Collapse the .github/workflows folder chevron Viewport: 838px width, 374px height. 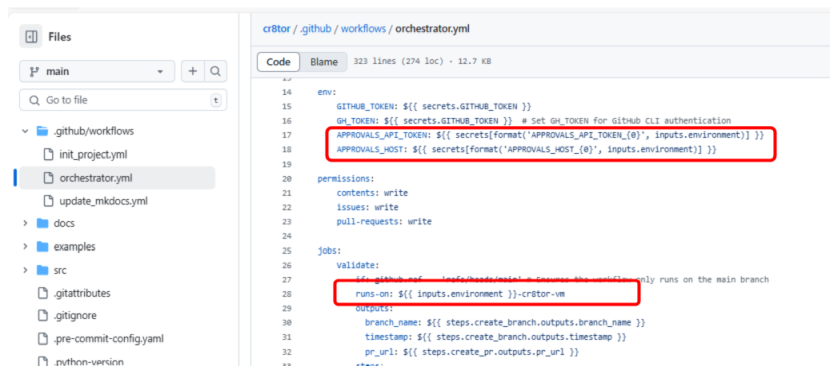tap(25, 131)
